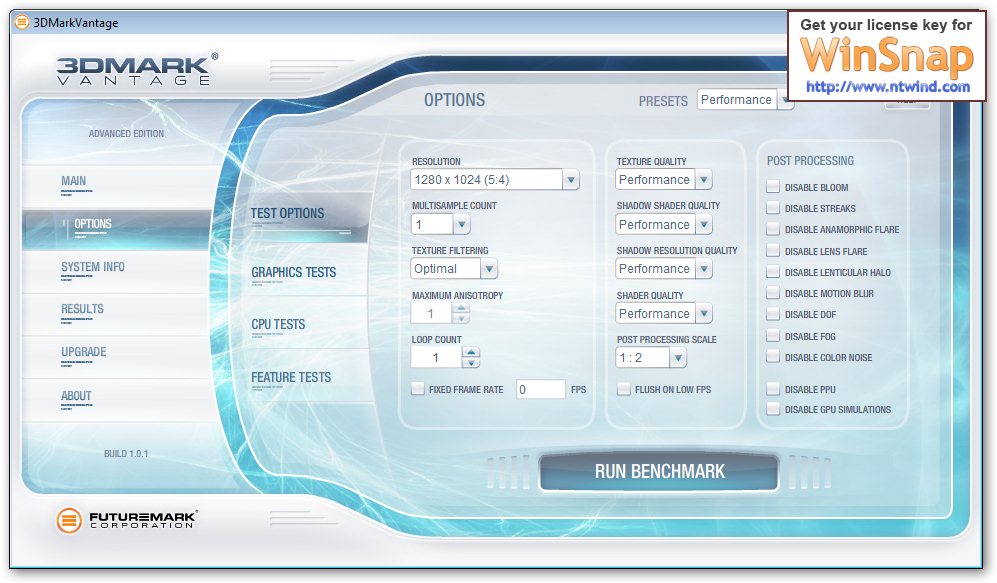
Task: Open the System Info section
Action: (117, 270)
